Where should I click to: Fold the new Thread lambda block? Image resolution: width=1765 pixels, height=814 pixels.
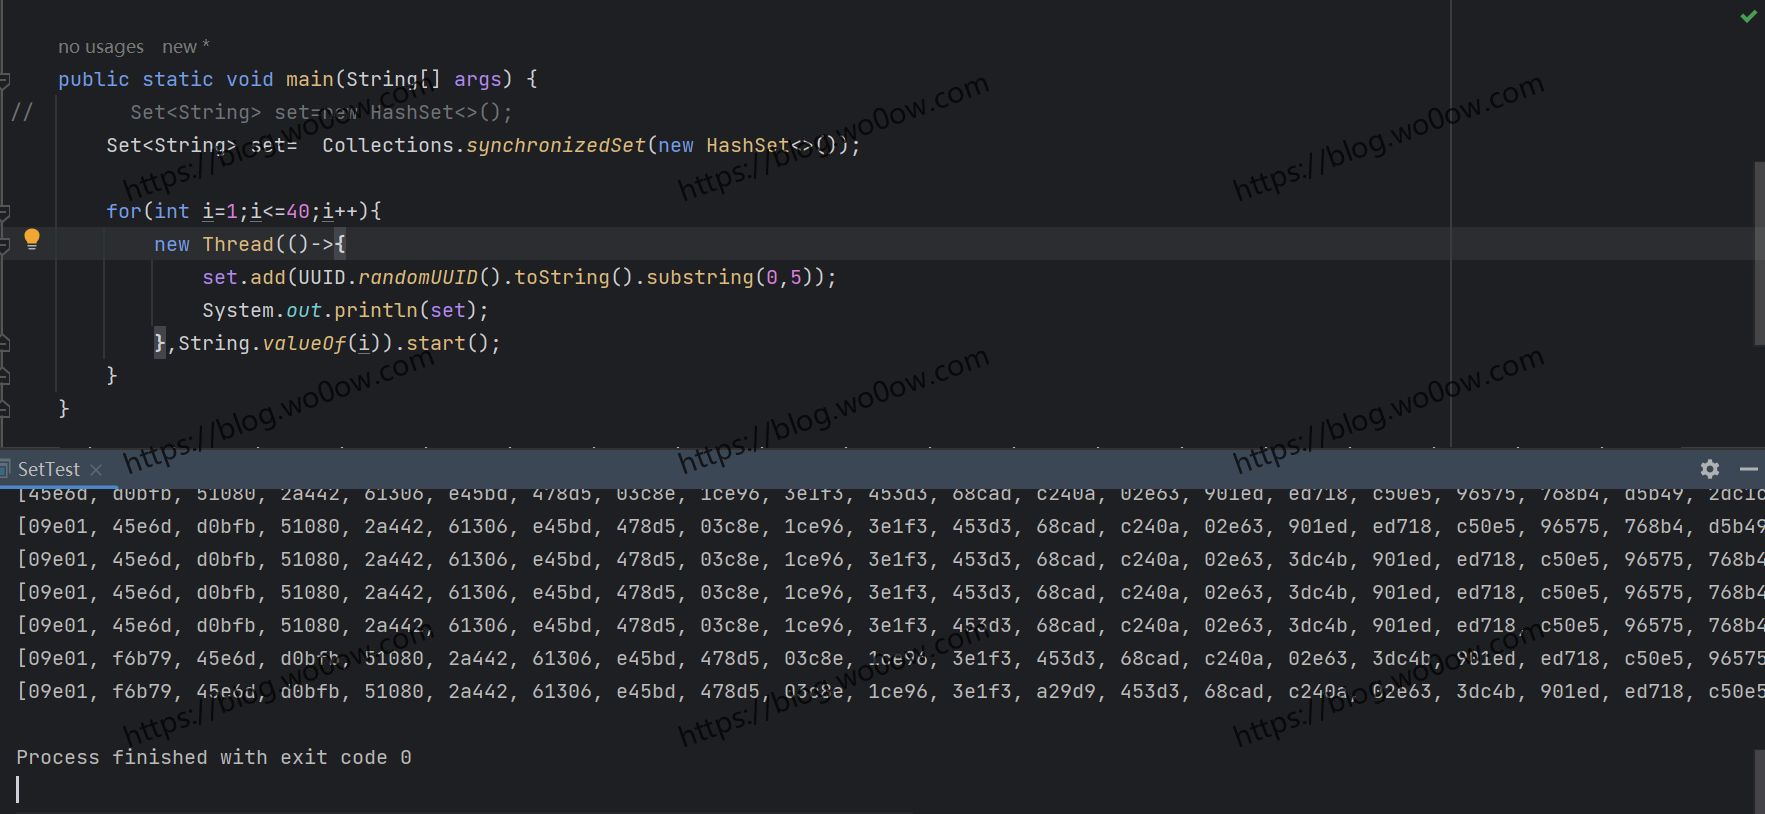coord(5,244)
